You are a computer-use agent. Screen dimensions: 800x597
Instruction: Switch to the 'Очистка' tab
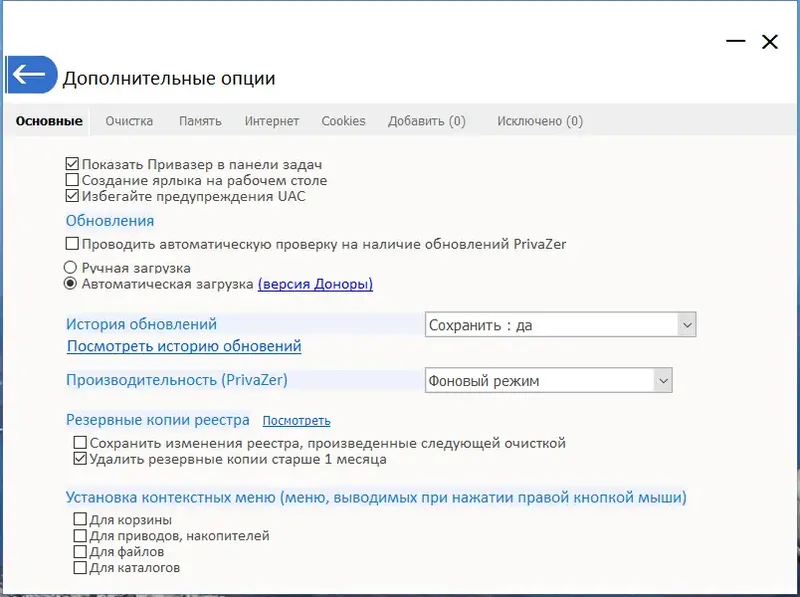click(129, 121)
